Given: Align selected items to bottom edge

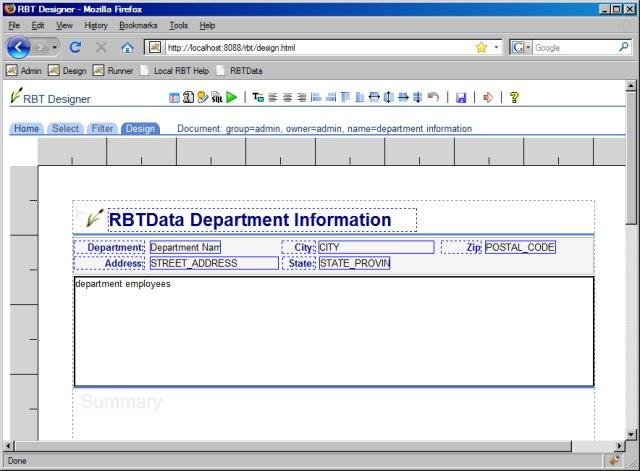Looking at the screenshot, I should (360, 97).
